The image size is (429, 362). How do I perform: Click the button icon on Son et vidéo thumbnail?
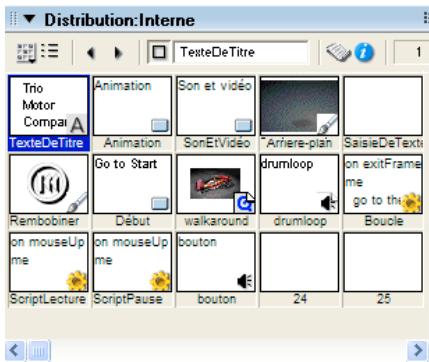click(243, 126)
